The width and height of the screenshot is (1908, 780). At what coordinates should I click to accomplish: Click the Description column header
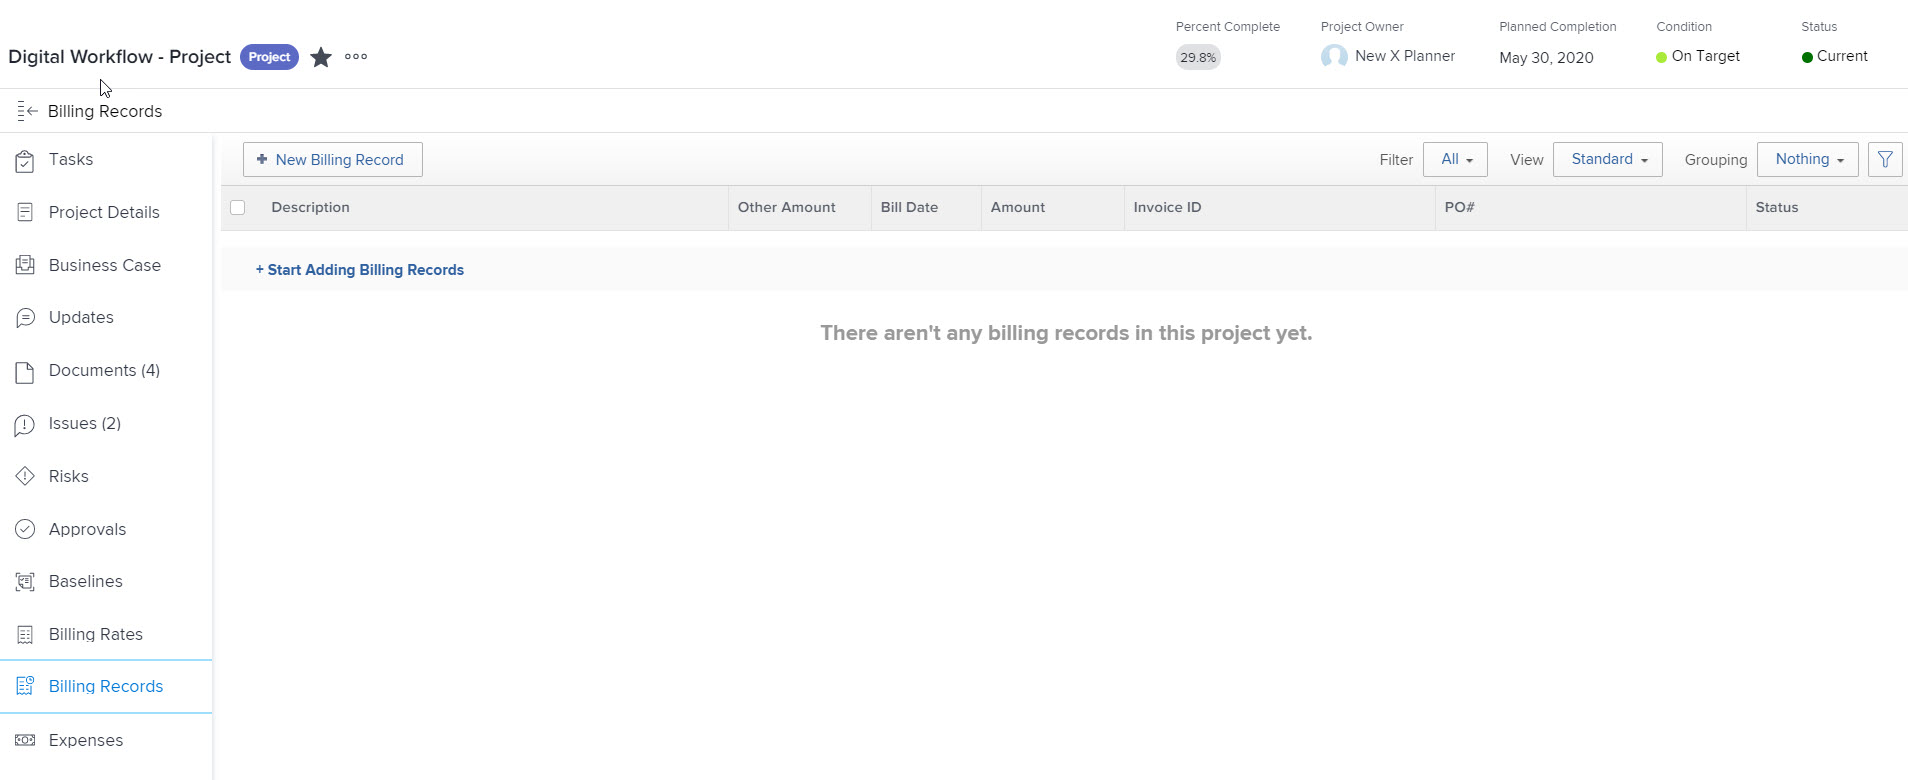311,208
